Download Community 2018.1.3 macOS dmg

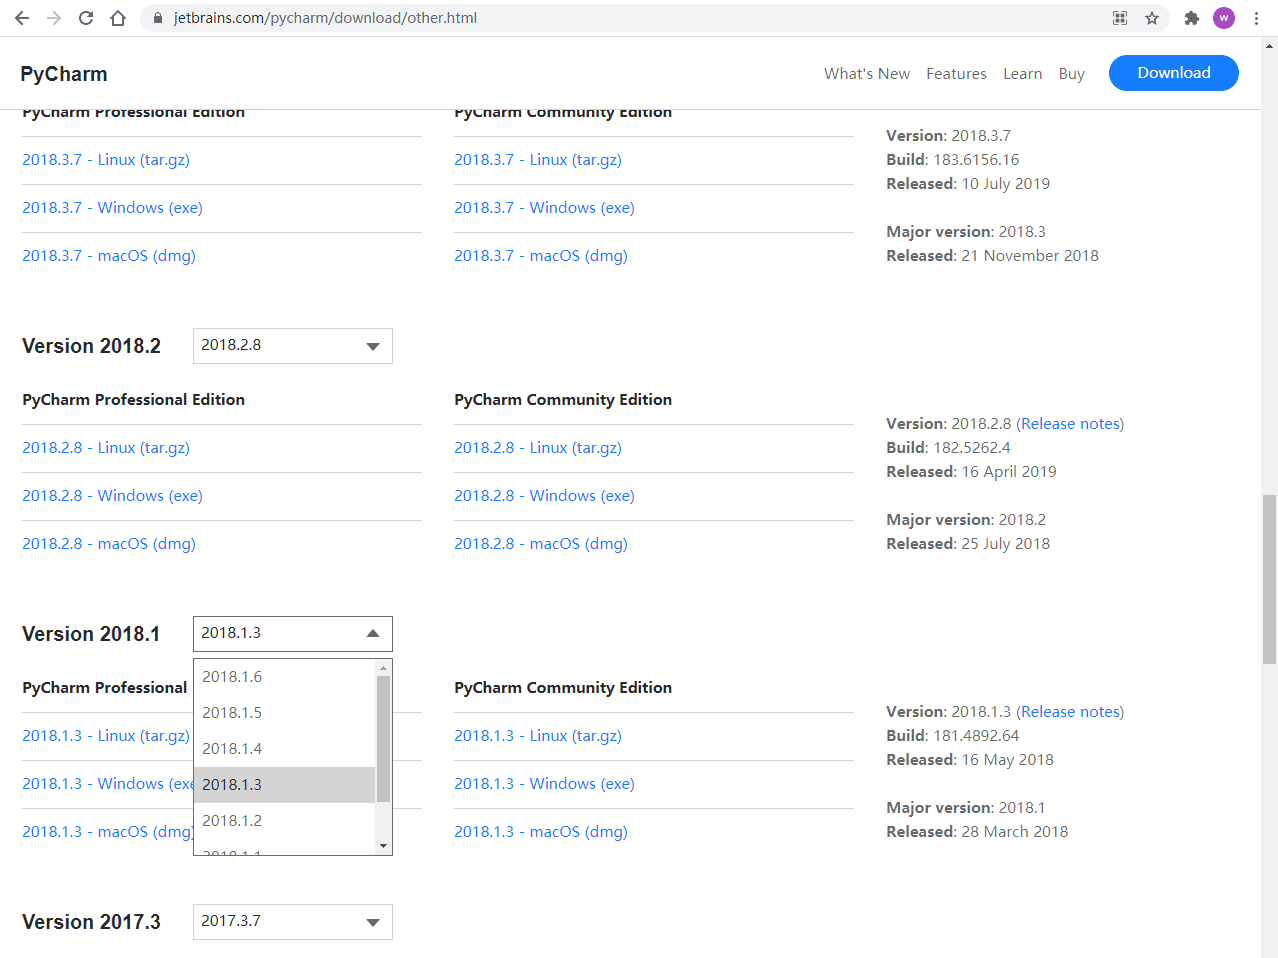tap(541, 832)
